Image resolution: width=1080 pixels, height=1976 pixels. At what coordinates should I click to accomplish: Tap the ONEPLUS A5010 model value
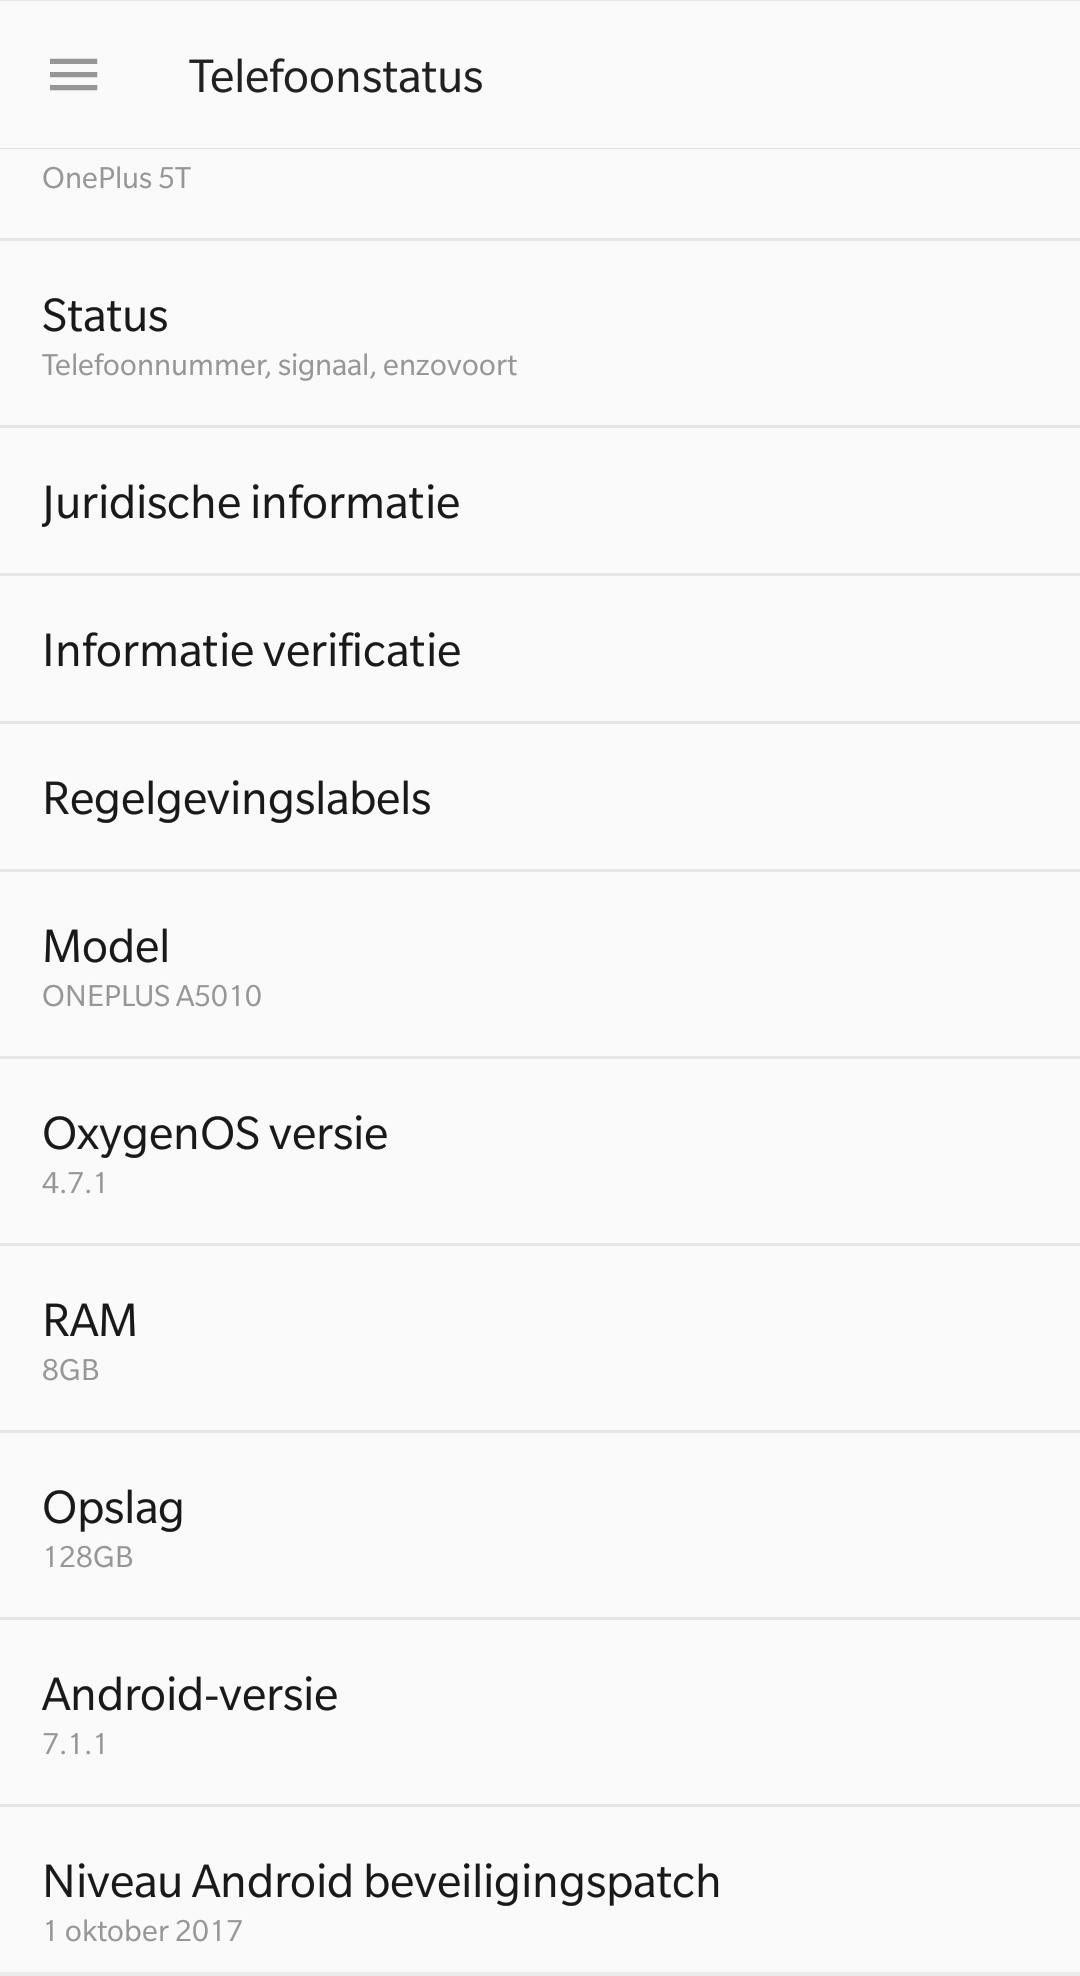[x=152, y=996]
